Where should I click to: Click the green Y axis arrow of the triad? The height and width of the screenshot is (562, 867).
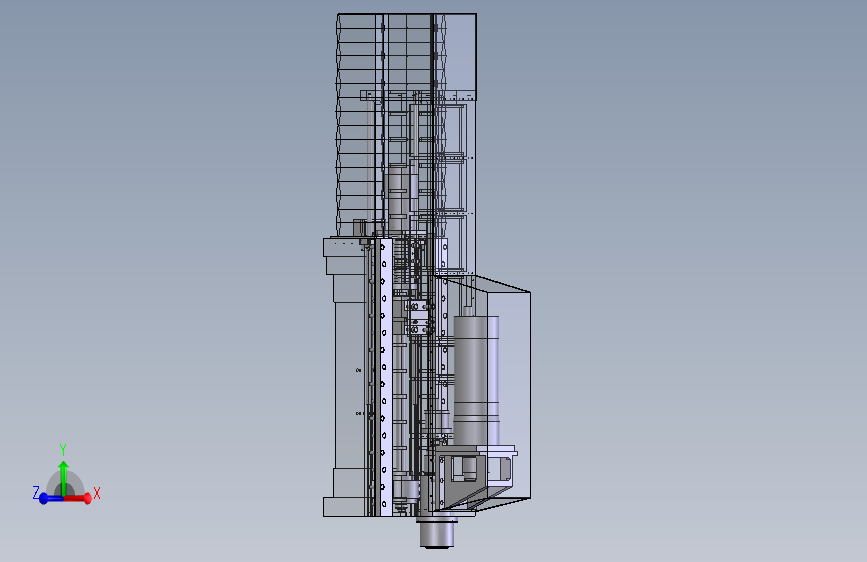(x=64, y=478)
